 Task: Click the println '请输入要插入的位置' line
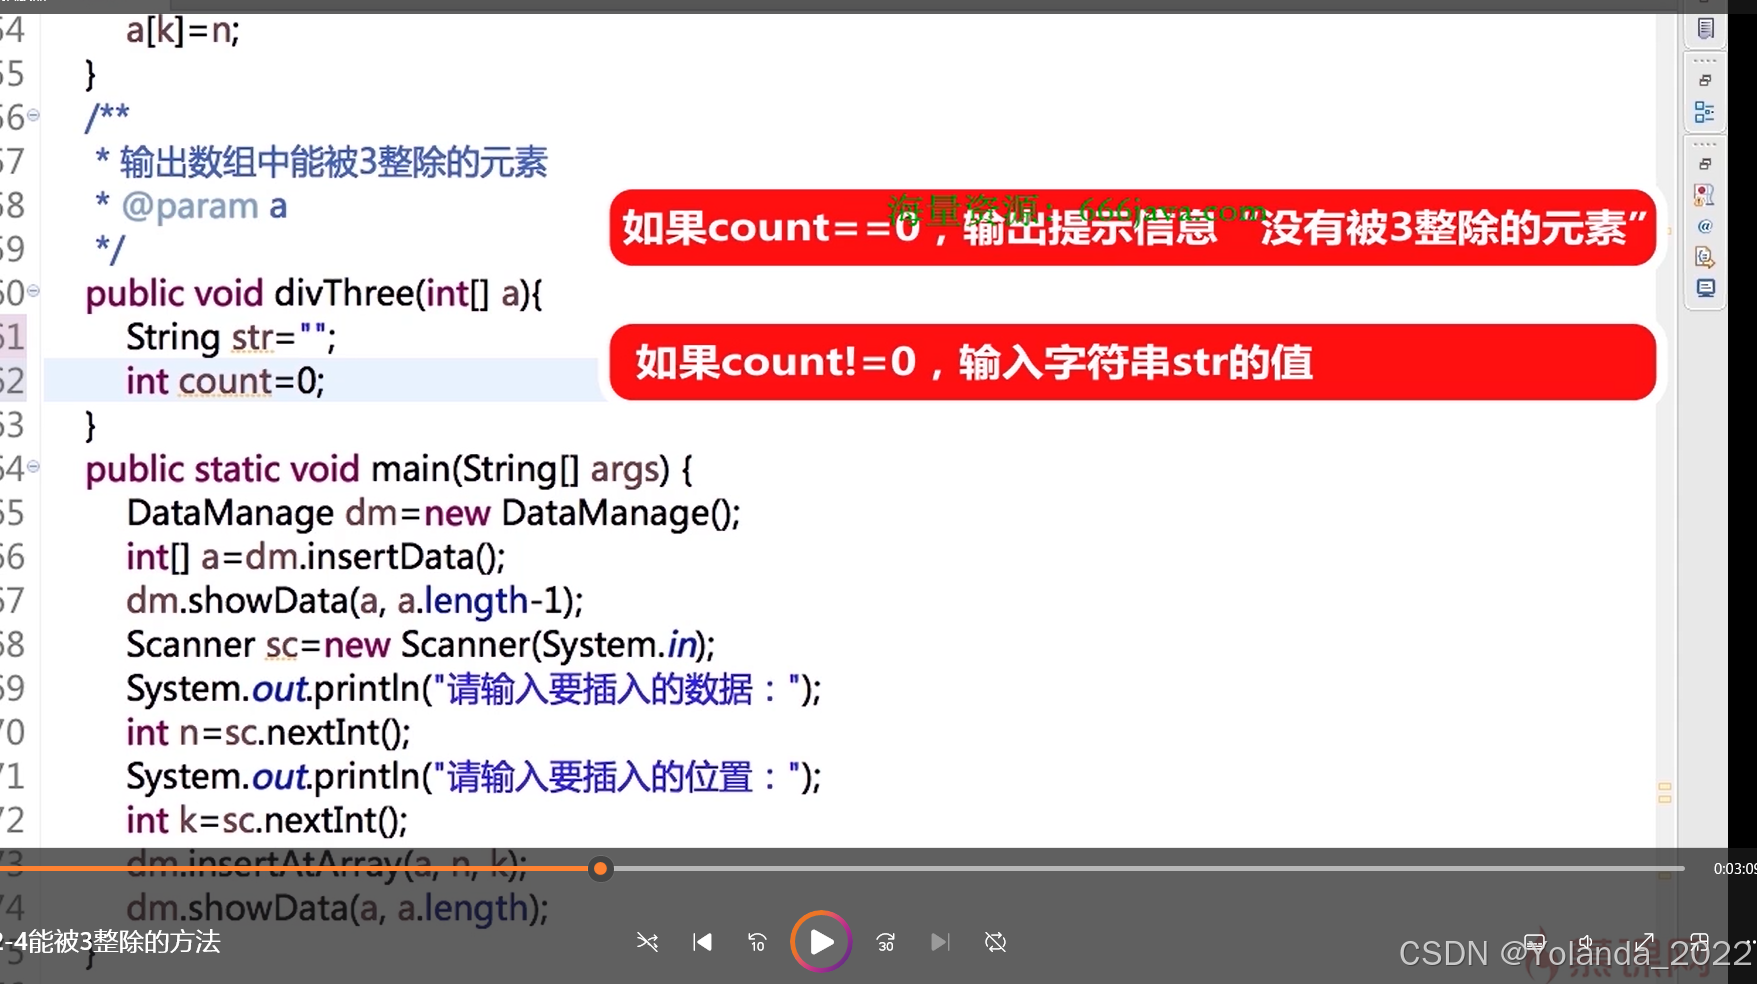click(474, 777)
